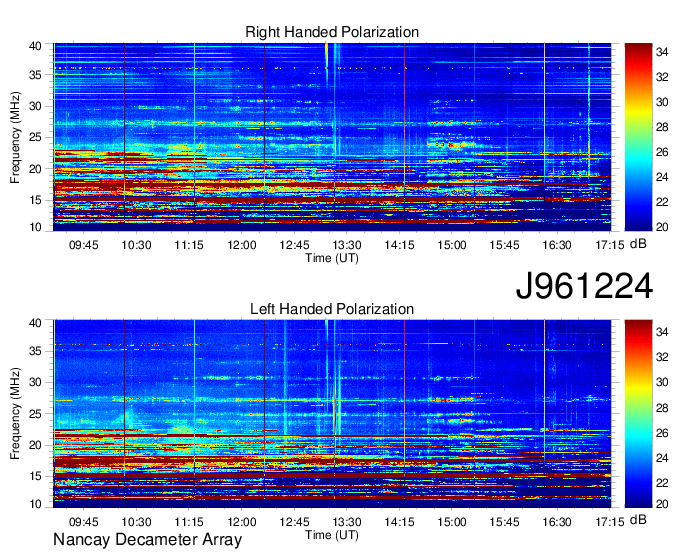
Task: Click the 14:15 time tick under Left Handed plot
Action: (x=399, y=522)
